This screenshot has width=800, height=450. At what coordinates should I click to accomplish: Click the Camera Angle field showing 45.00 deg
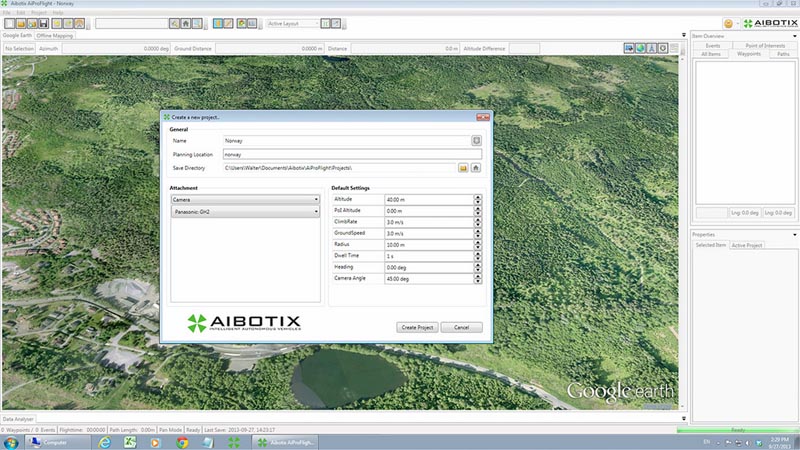point(429,279)
